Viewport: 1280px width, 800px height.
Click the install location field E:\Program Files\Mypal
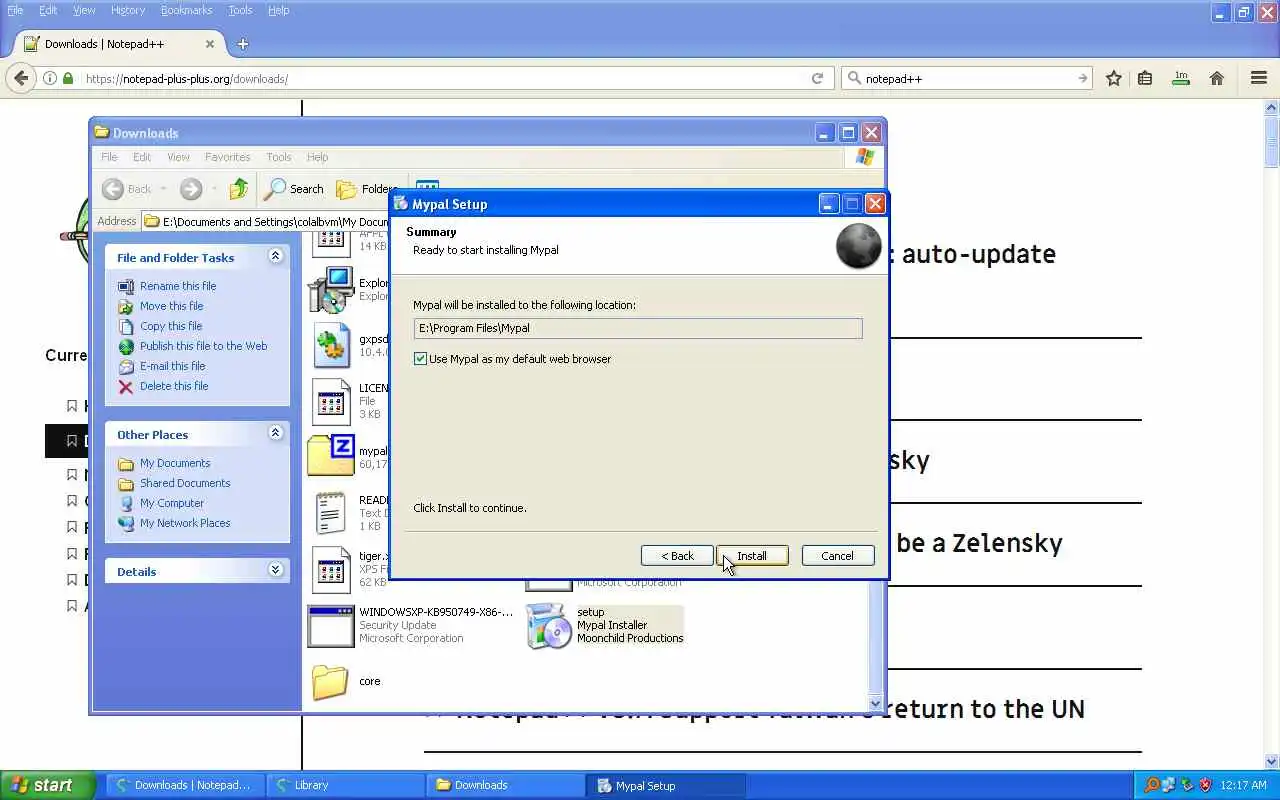tap(637, 328)
